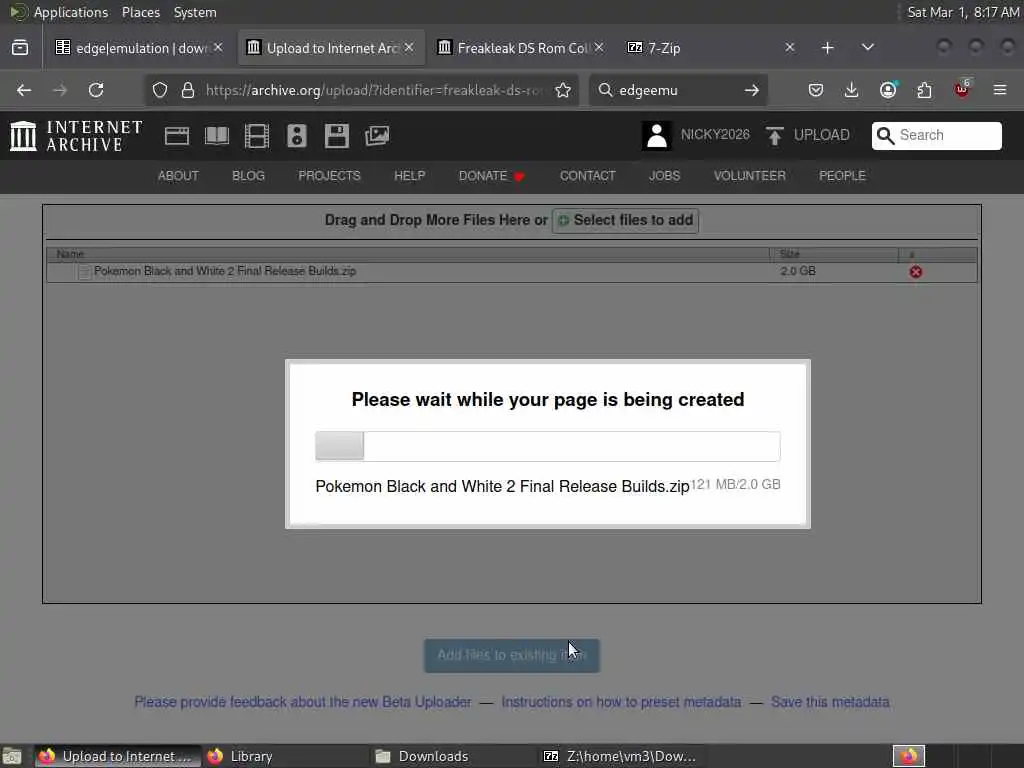Click the Save this metadata link
Image resolution: width=1024 pixels, height=768 pixels.
coord(830,702)
